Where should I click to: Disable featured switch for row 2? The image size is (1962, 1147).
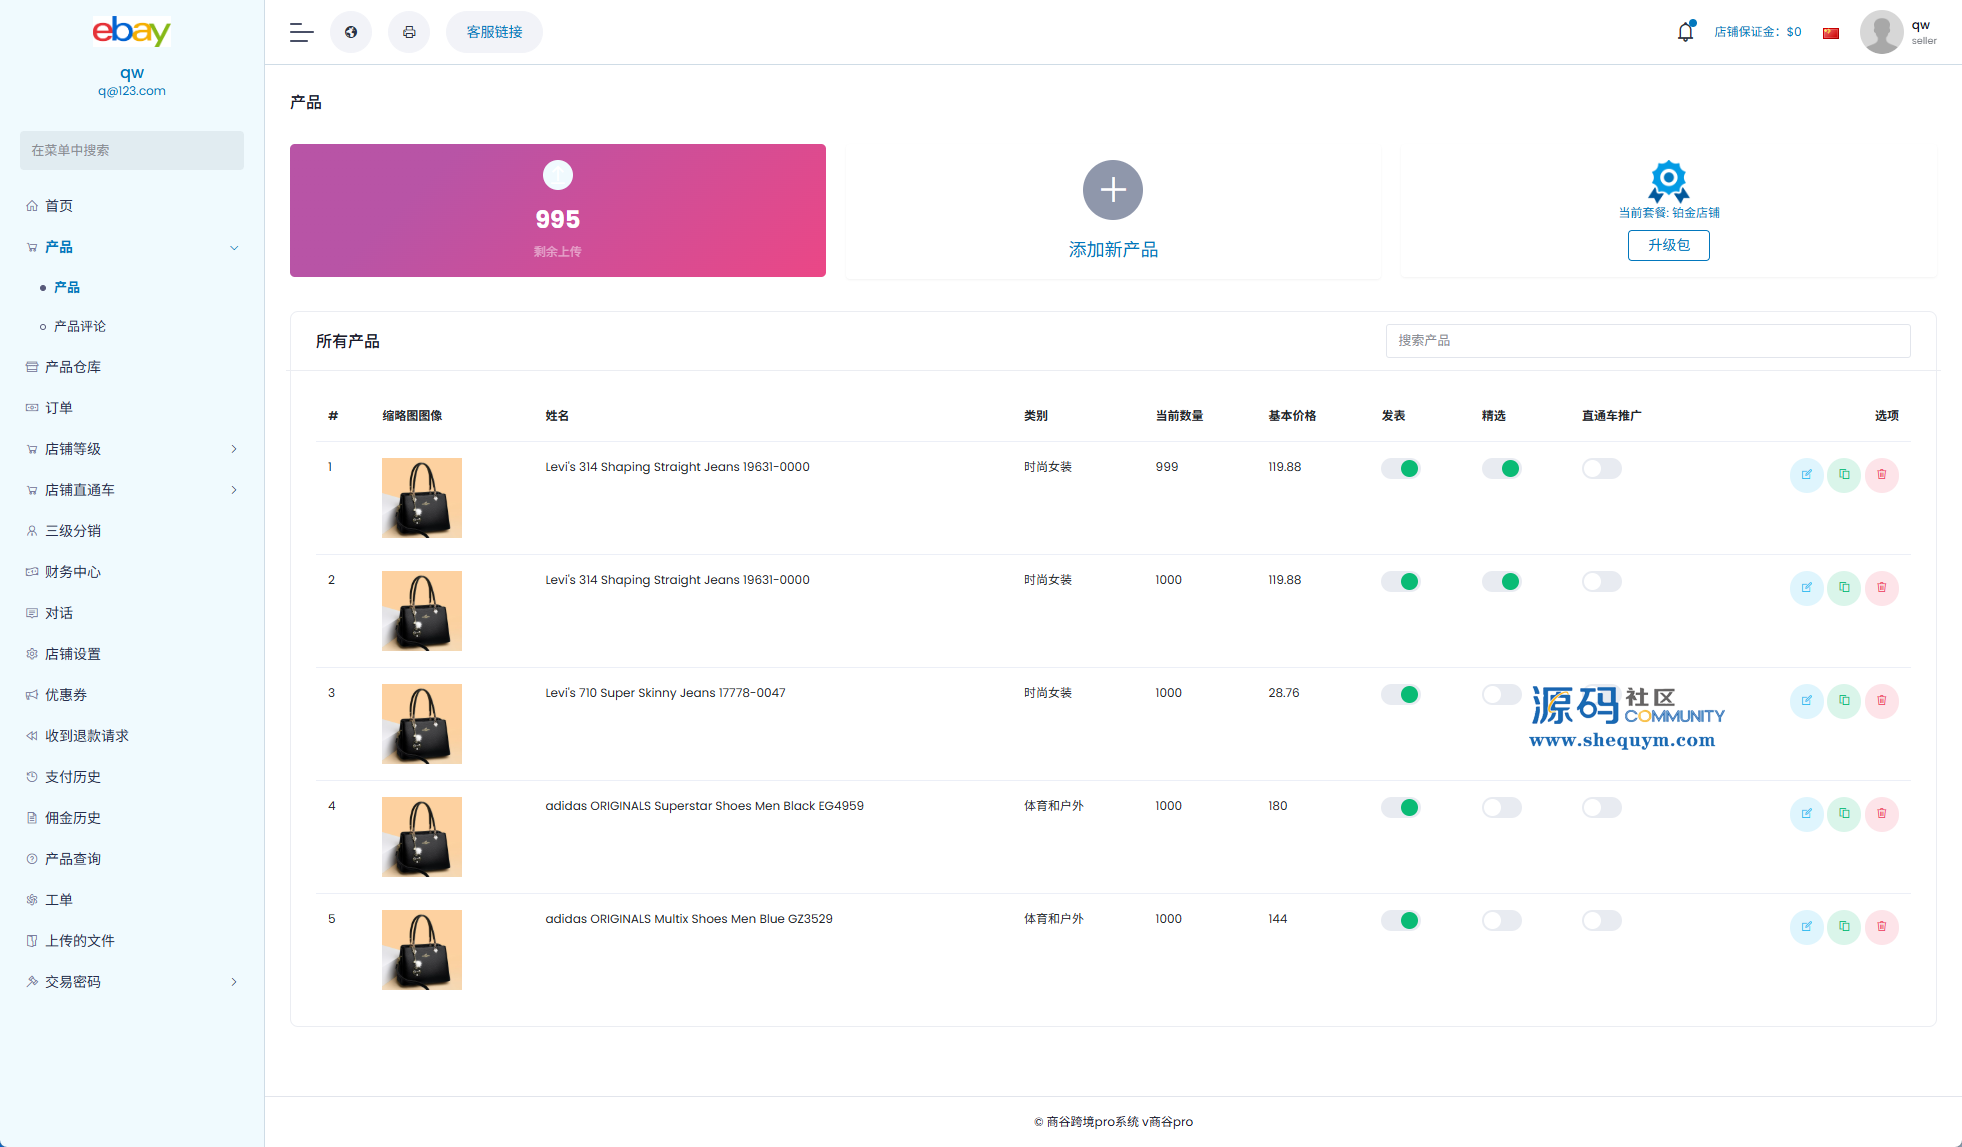point(1501,582)
